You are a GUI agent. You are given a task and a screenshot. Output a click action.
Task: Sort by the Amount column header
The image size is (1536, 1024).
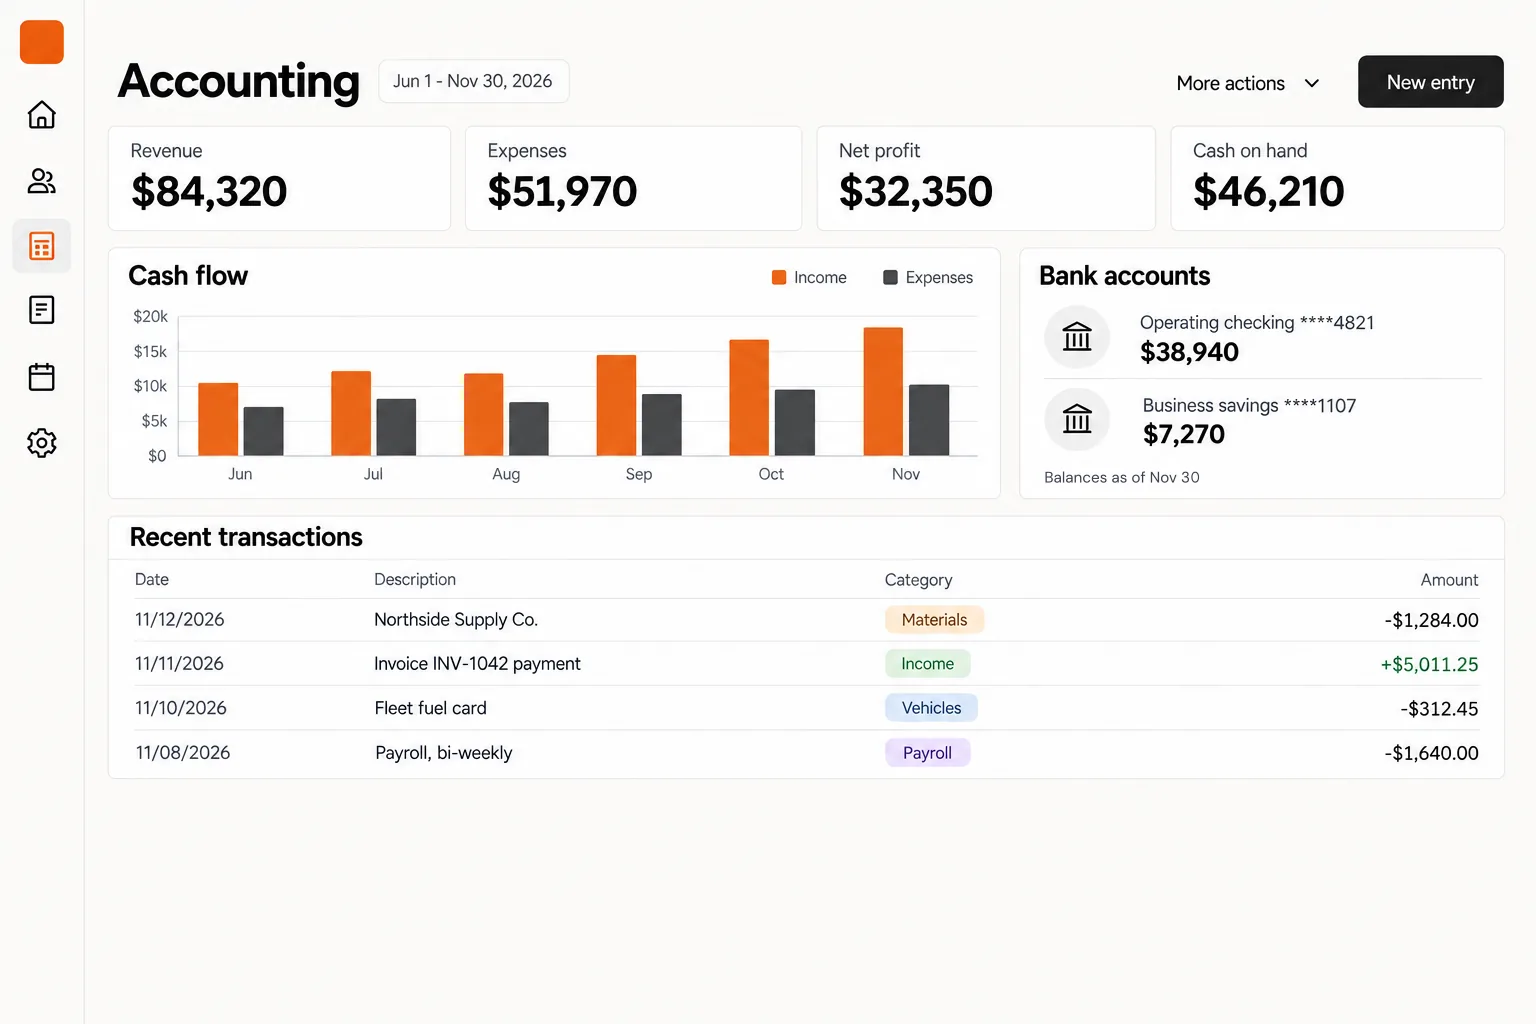click(x=1449, y=580)
